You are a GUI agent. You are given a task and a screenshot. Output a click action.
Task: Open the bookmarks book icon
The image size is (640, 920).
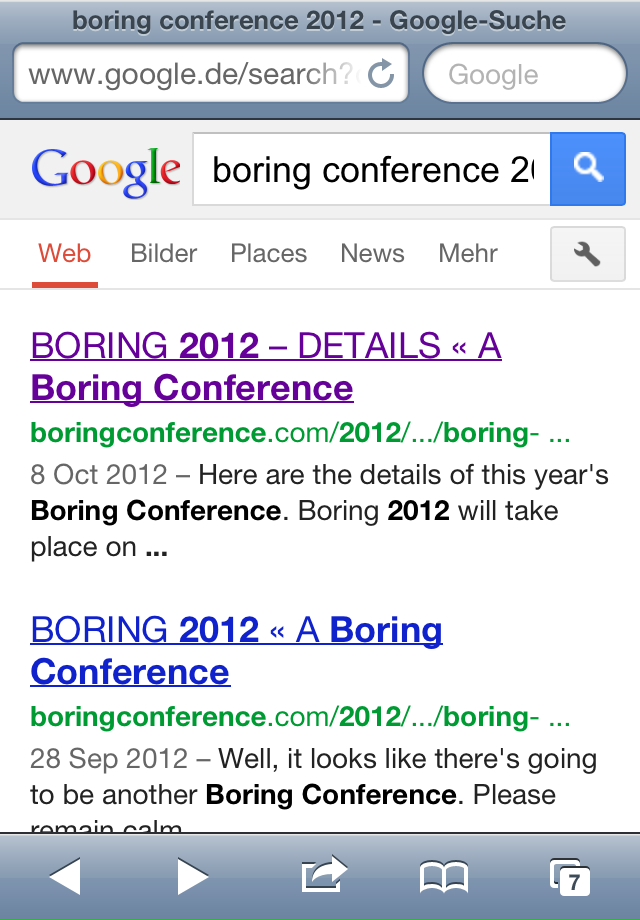(x=444, y=877)
